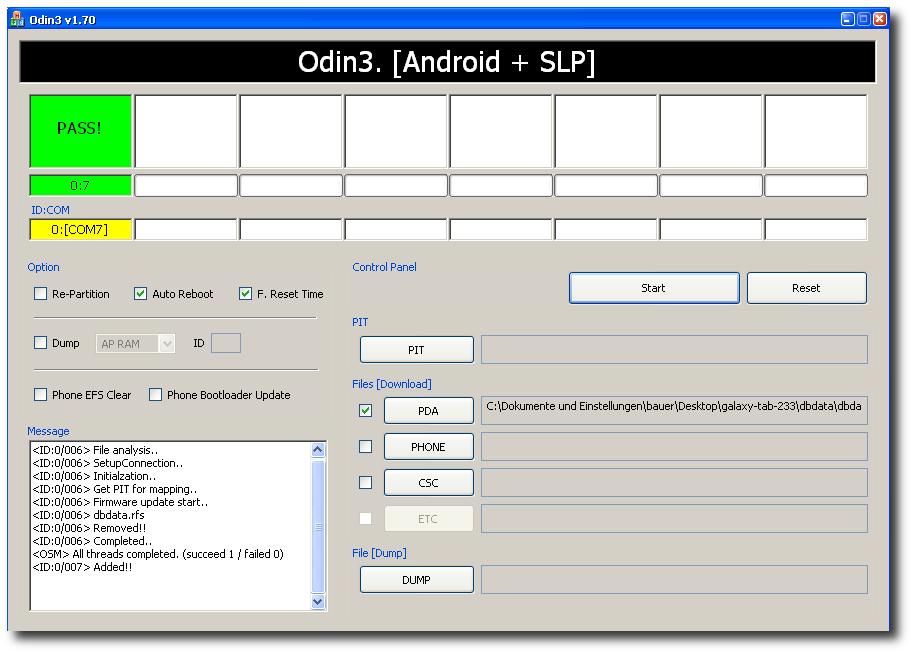Screen dimensions: 913x654
Task: Check the CSC file checkbox
Action: point(366,483)
